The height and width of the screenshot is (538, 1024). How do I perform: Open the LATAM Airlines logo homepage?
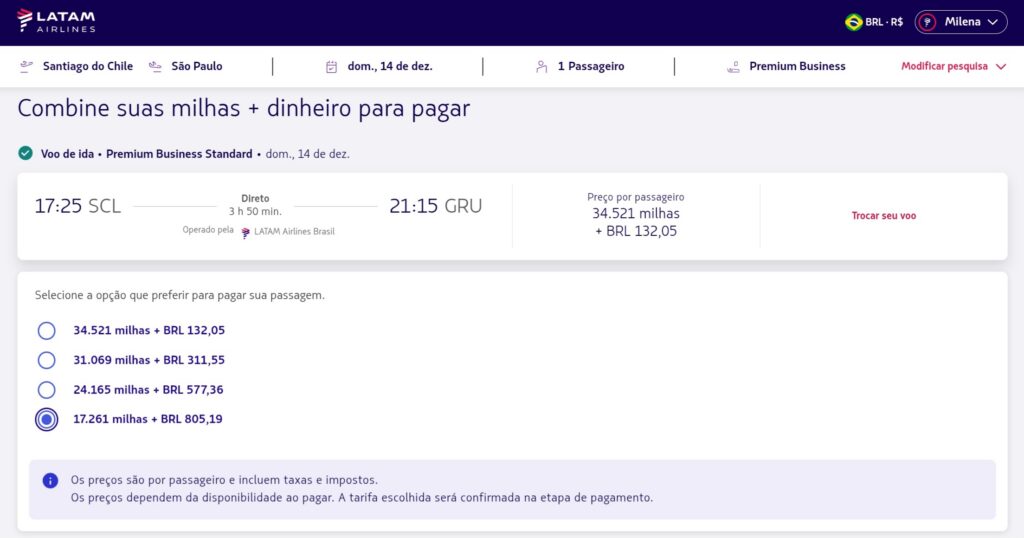[56, 21]
